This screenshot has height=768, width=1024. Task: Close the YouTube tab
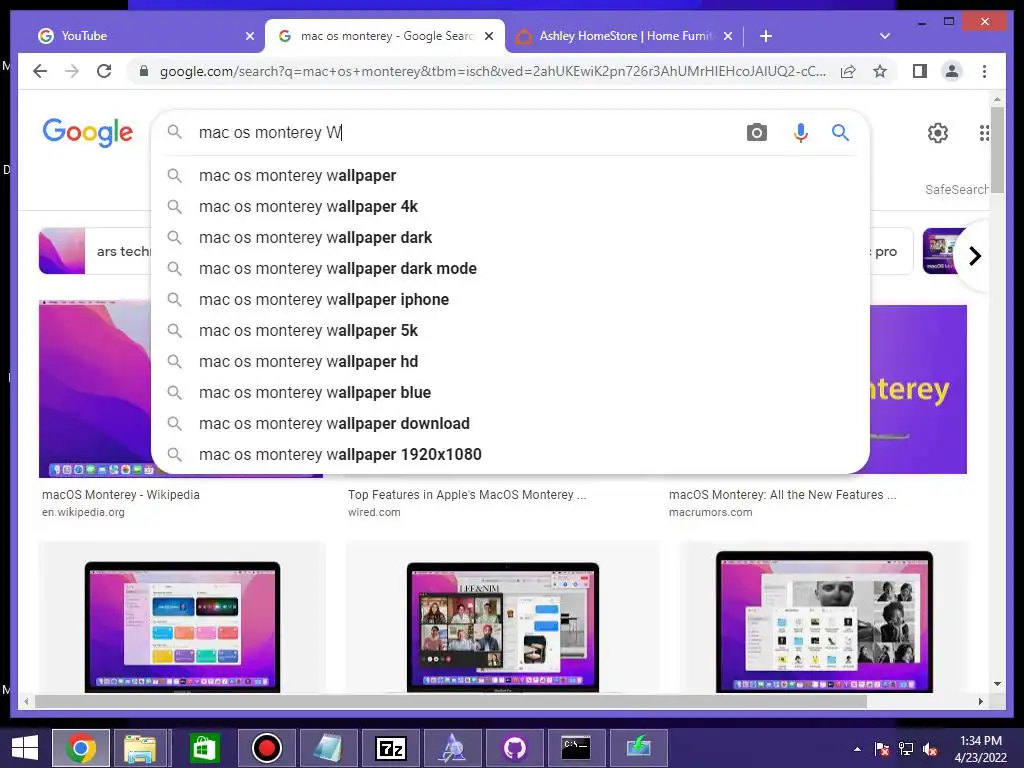coord(249,36)
